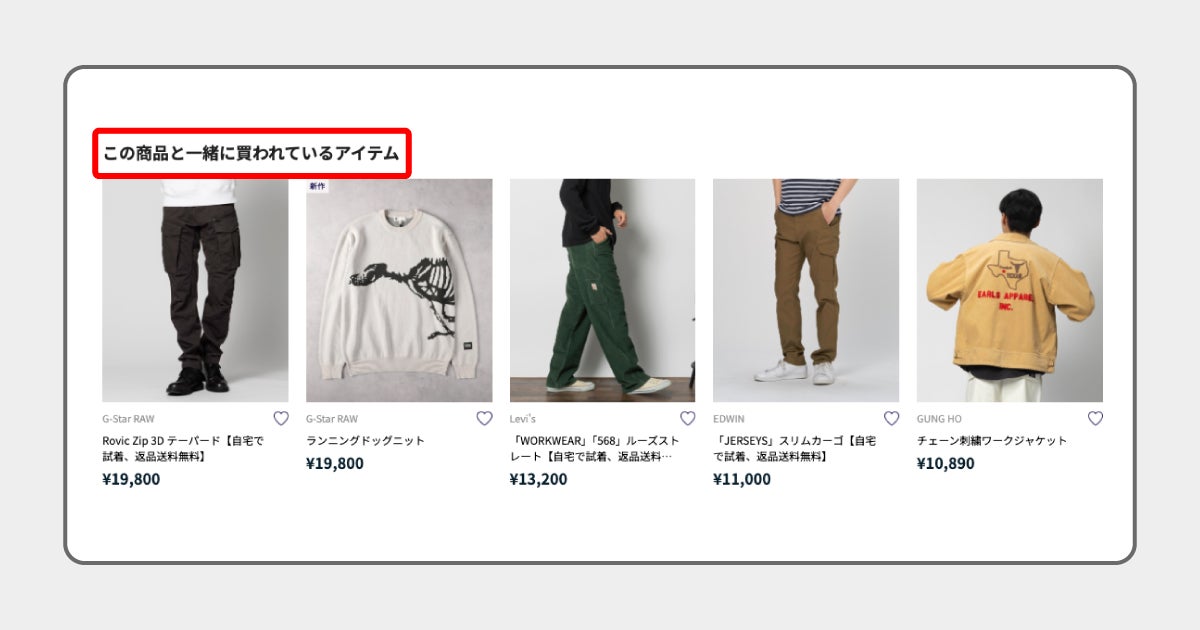
Task: Add EDWIN cargo pants to favorites heart
Action: (x=891, y=419)
